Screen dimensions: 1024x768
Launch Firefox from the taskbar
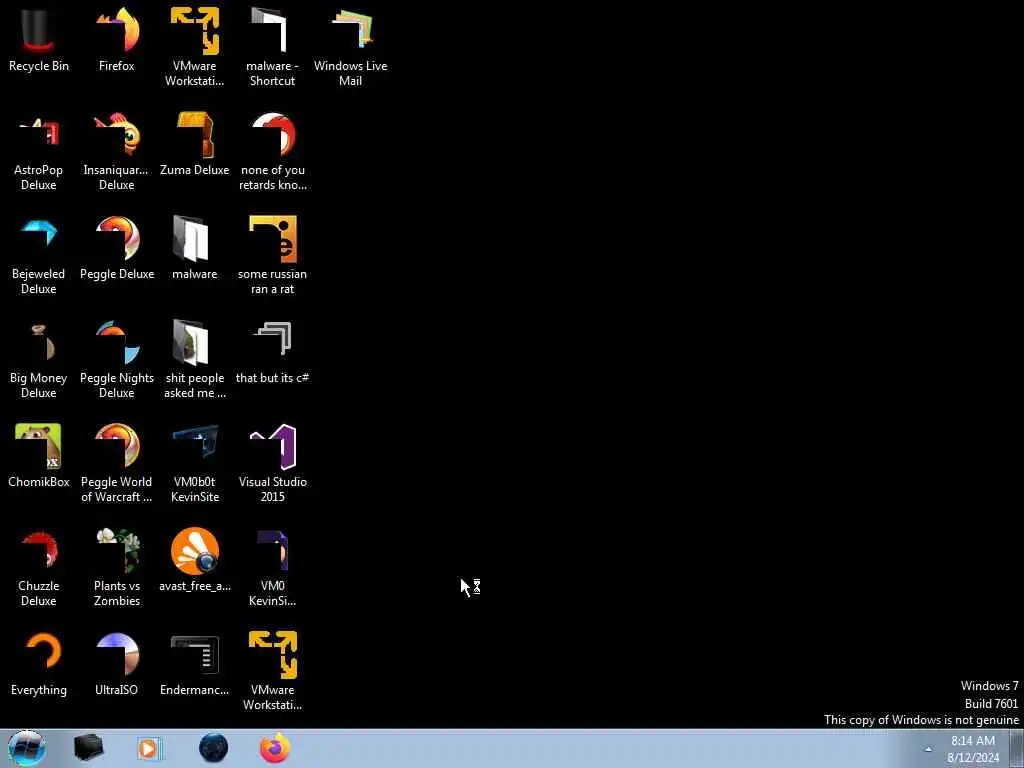pyautogui.click(x=275, y=748)
